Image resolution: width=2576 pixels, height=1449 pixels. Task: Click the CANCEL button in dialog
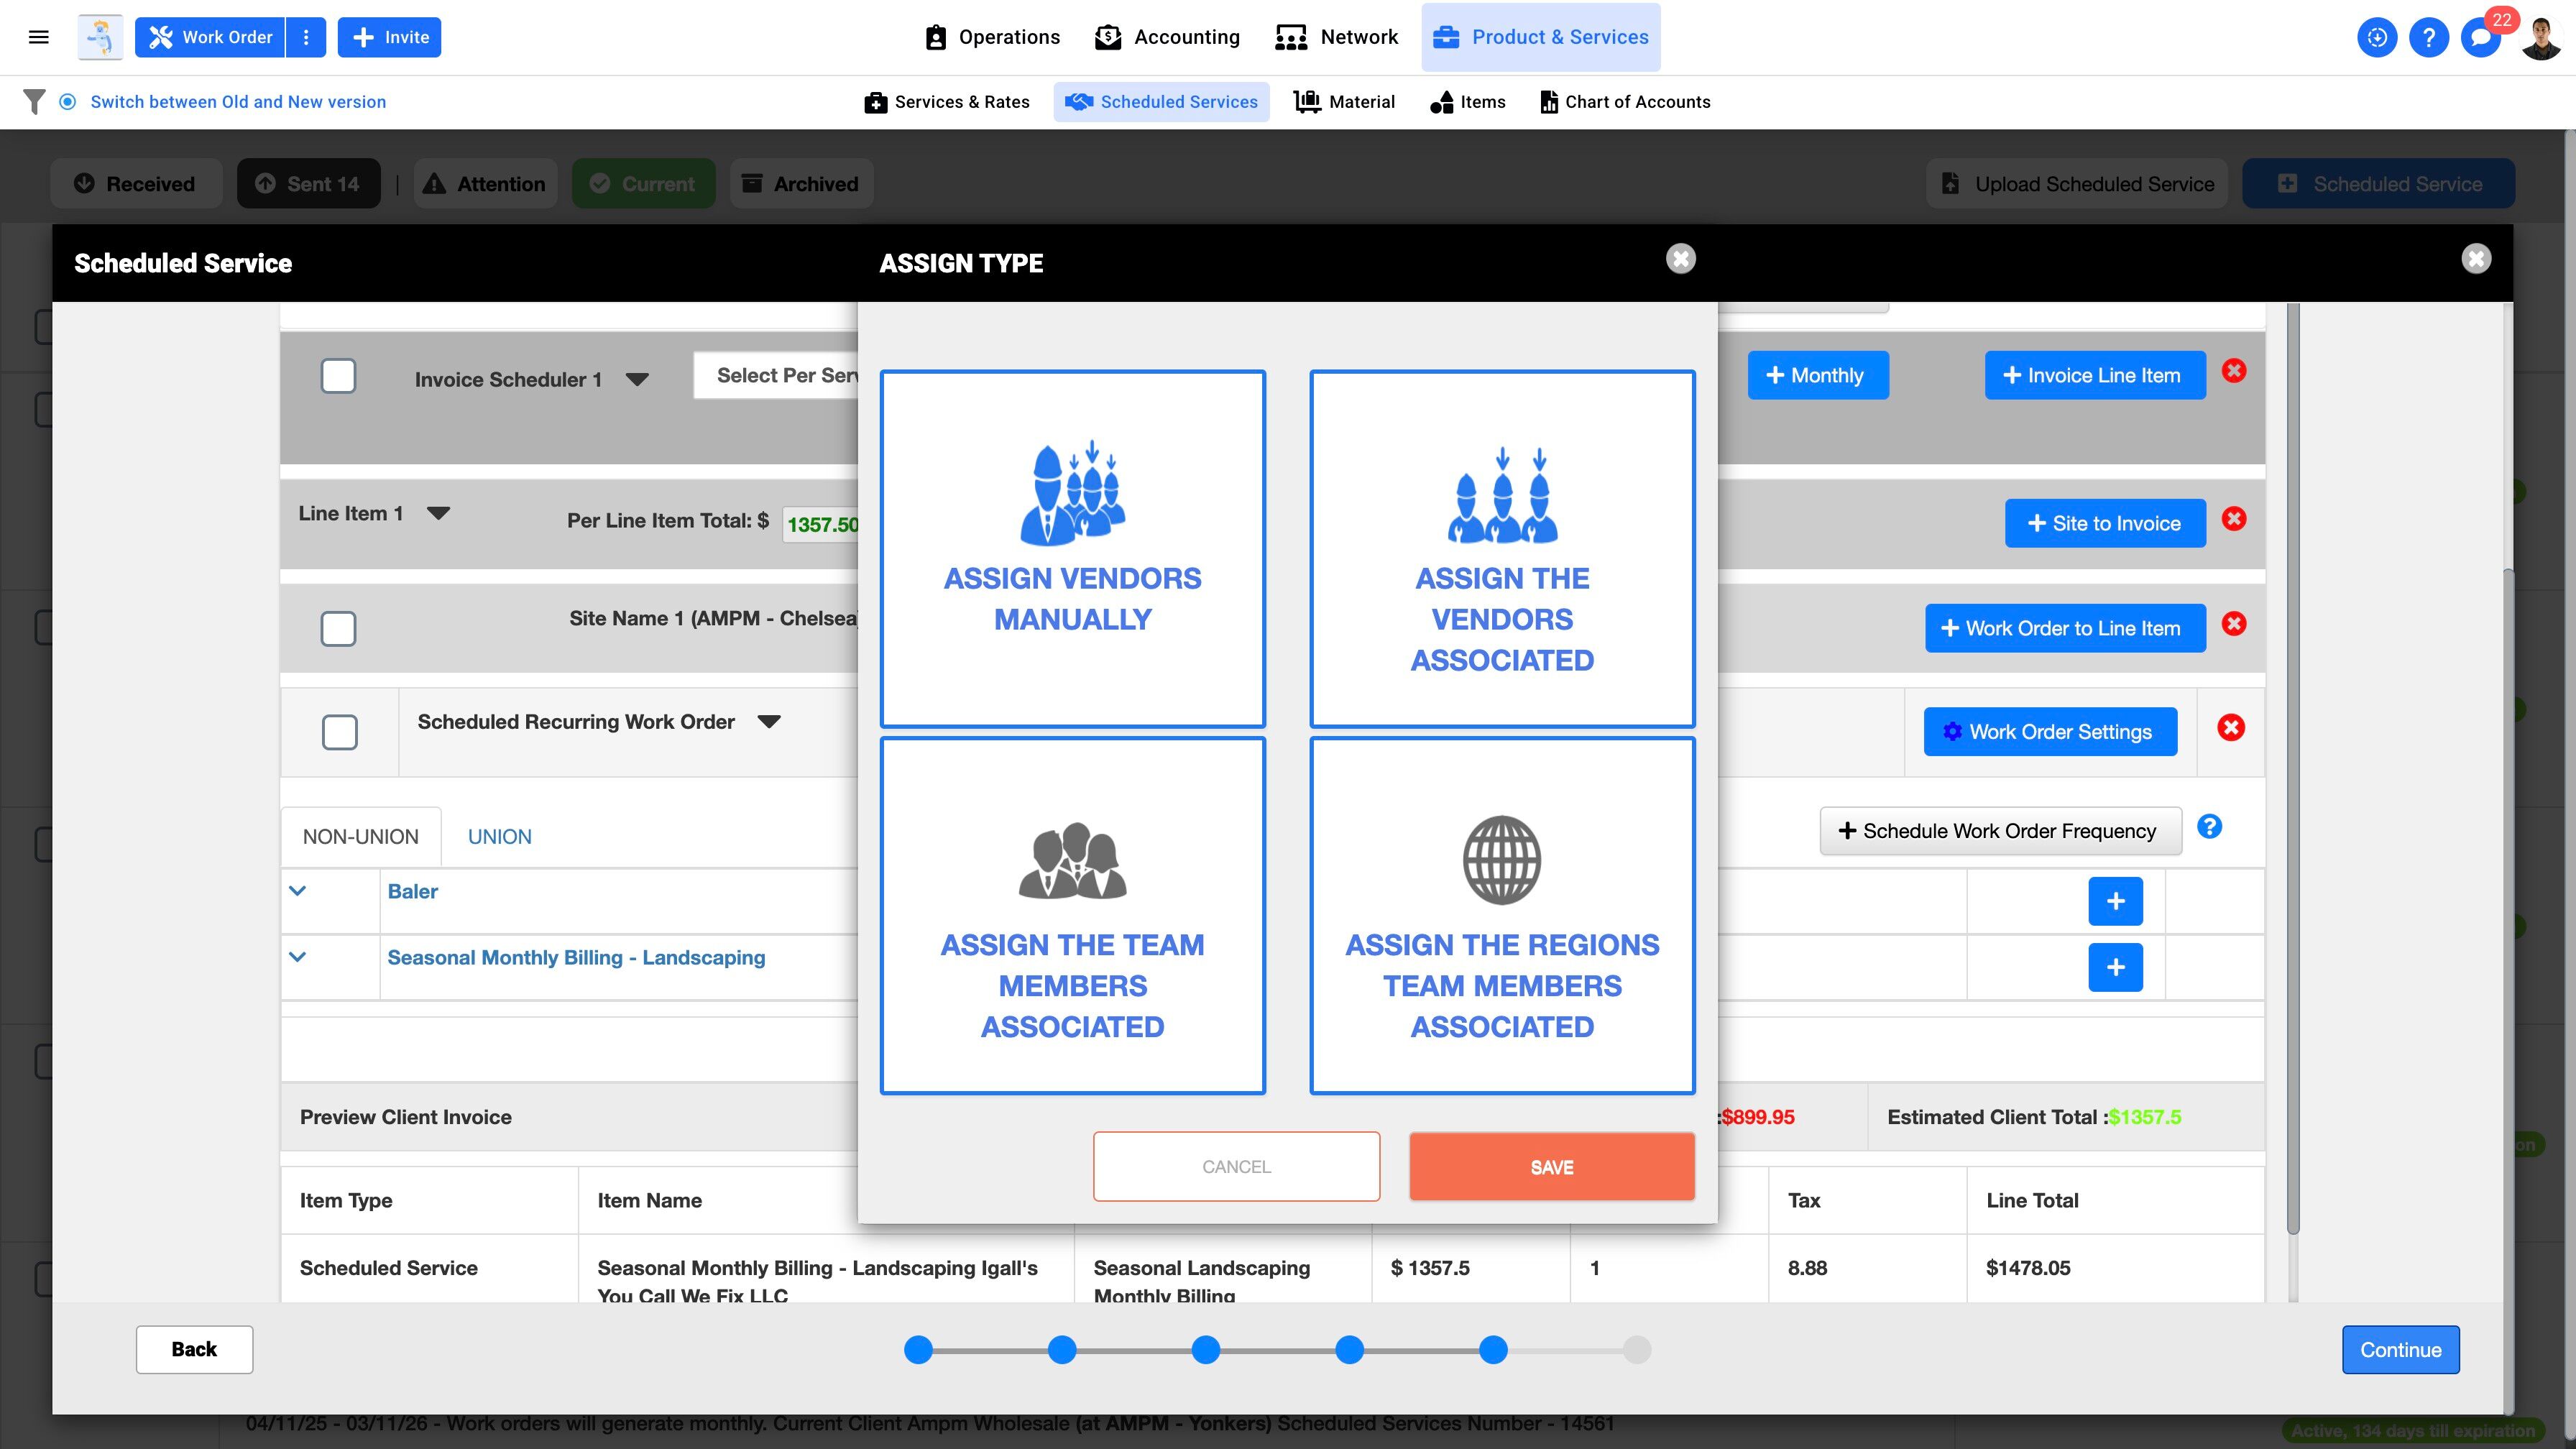pyautogui.click(x=1236, y=1166)
